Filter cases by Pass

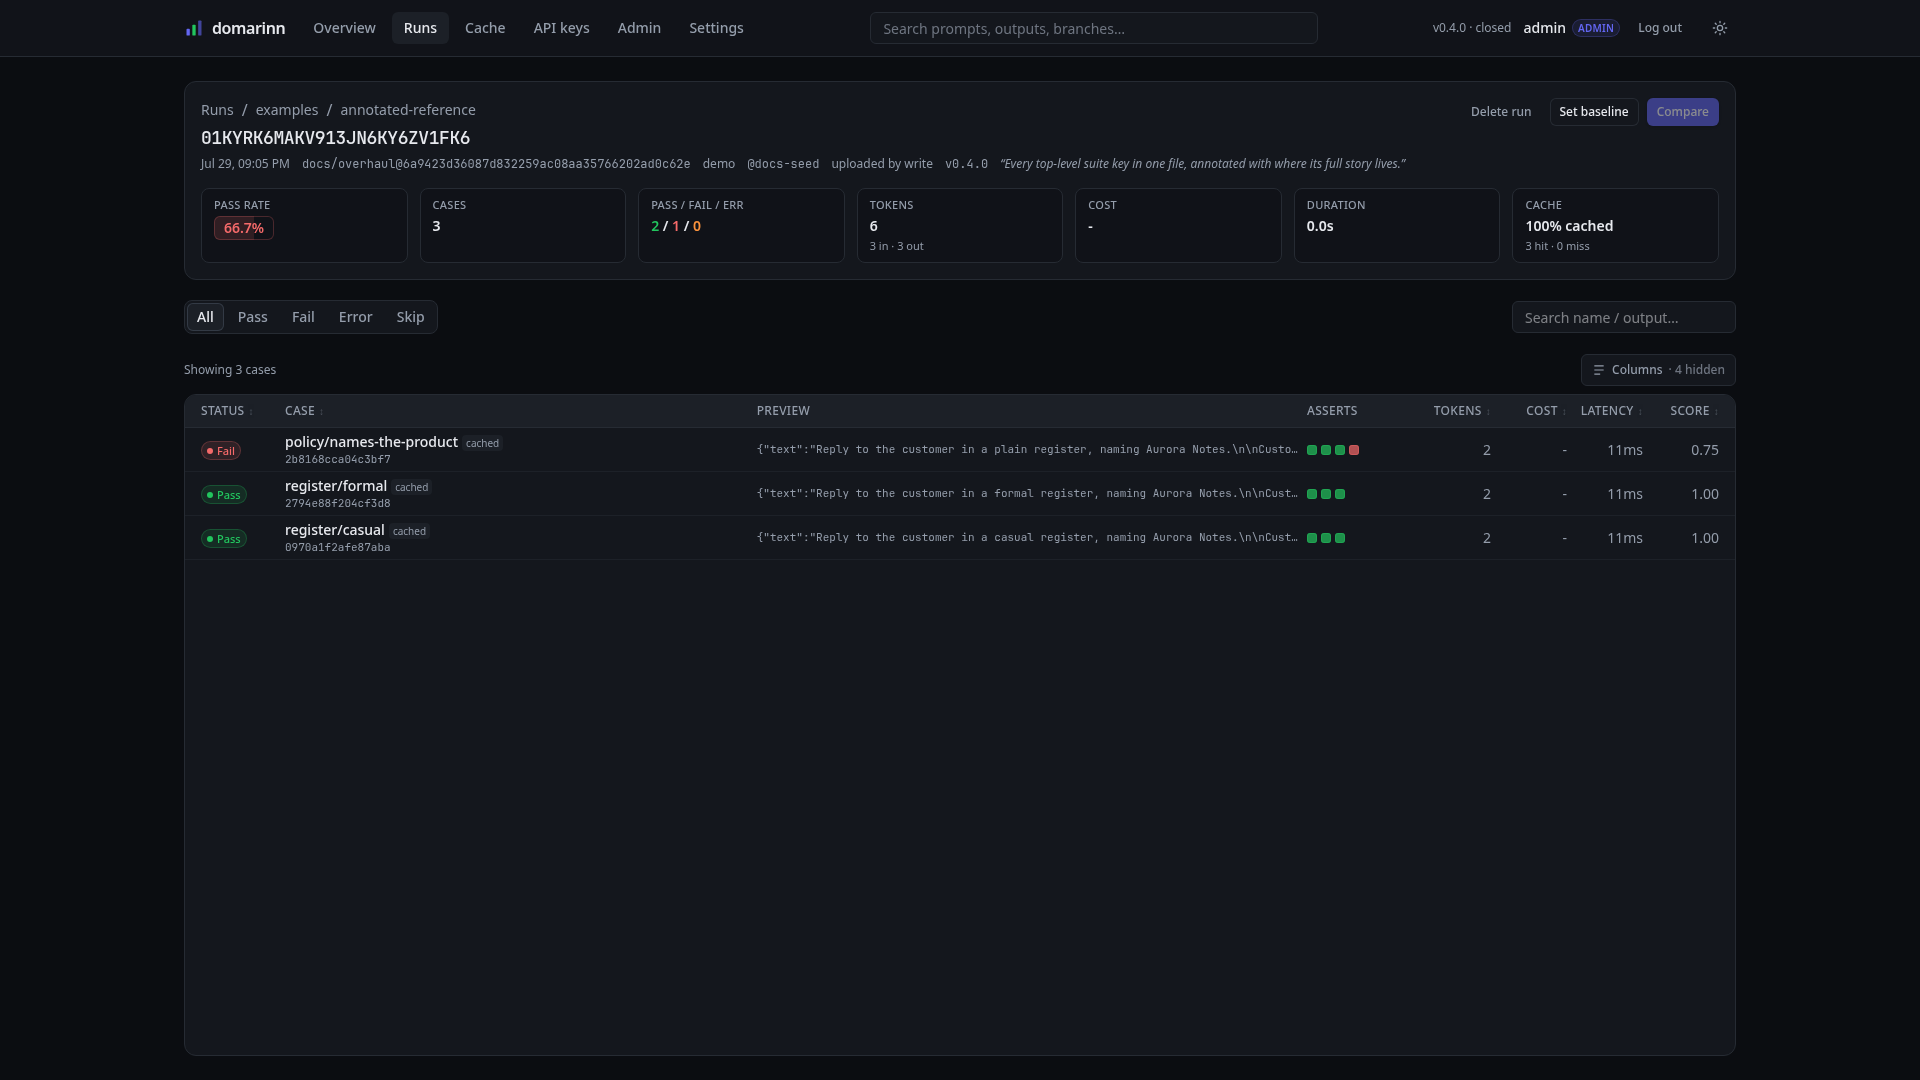[x=253, y=317]
